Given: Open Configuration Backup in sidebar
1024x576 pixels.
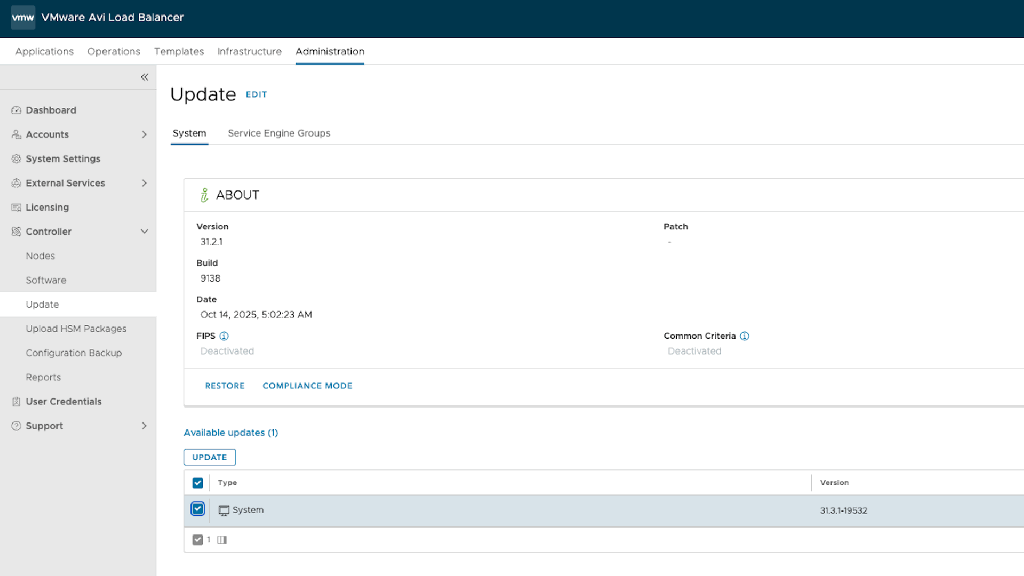Looking at the screenshot, I should click(74, 353).
